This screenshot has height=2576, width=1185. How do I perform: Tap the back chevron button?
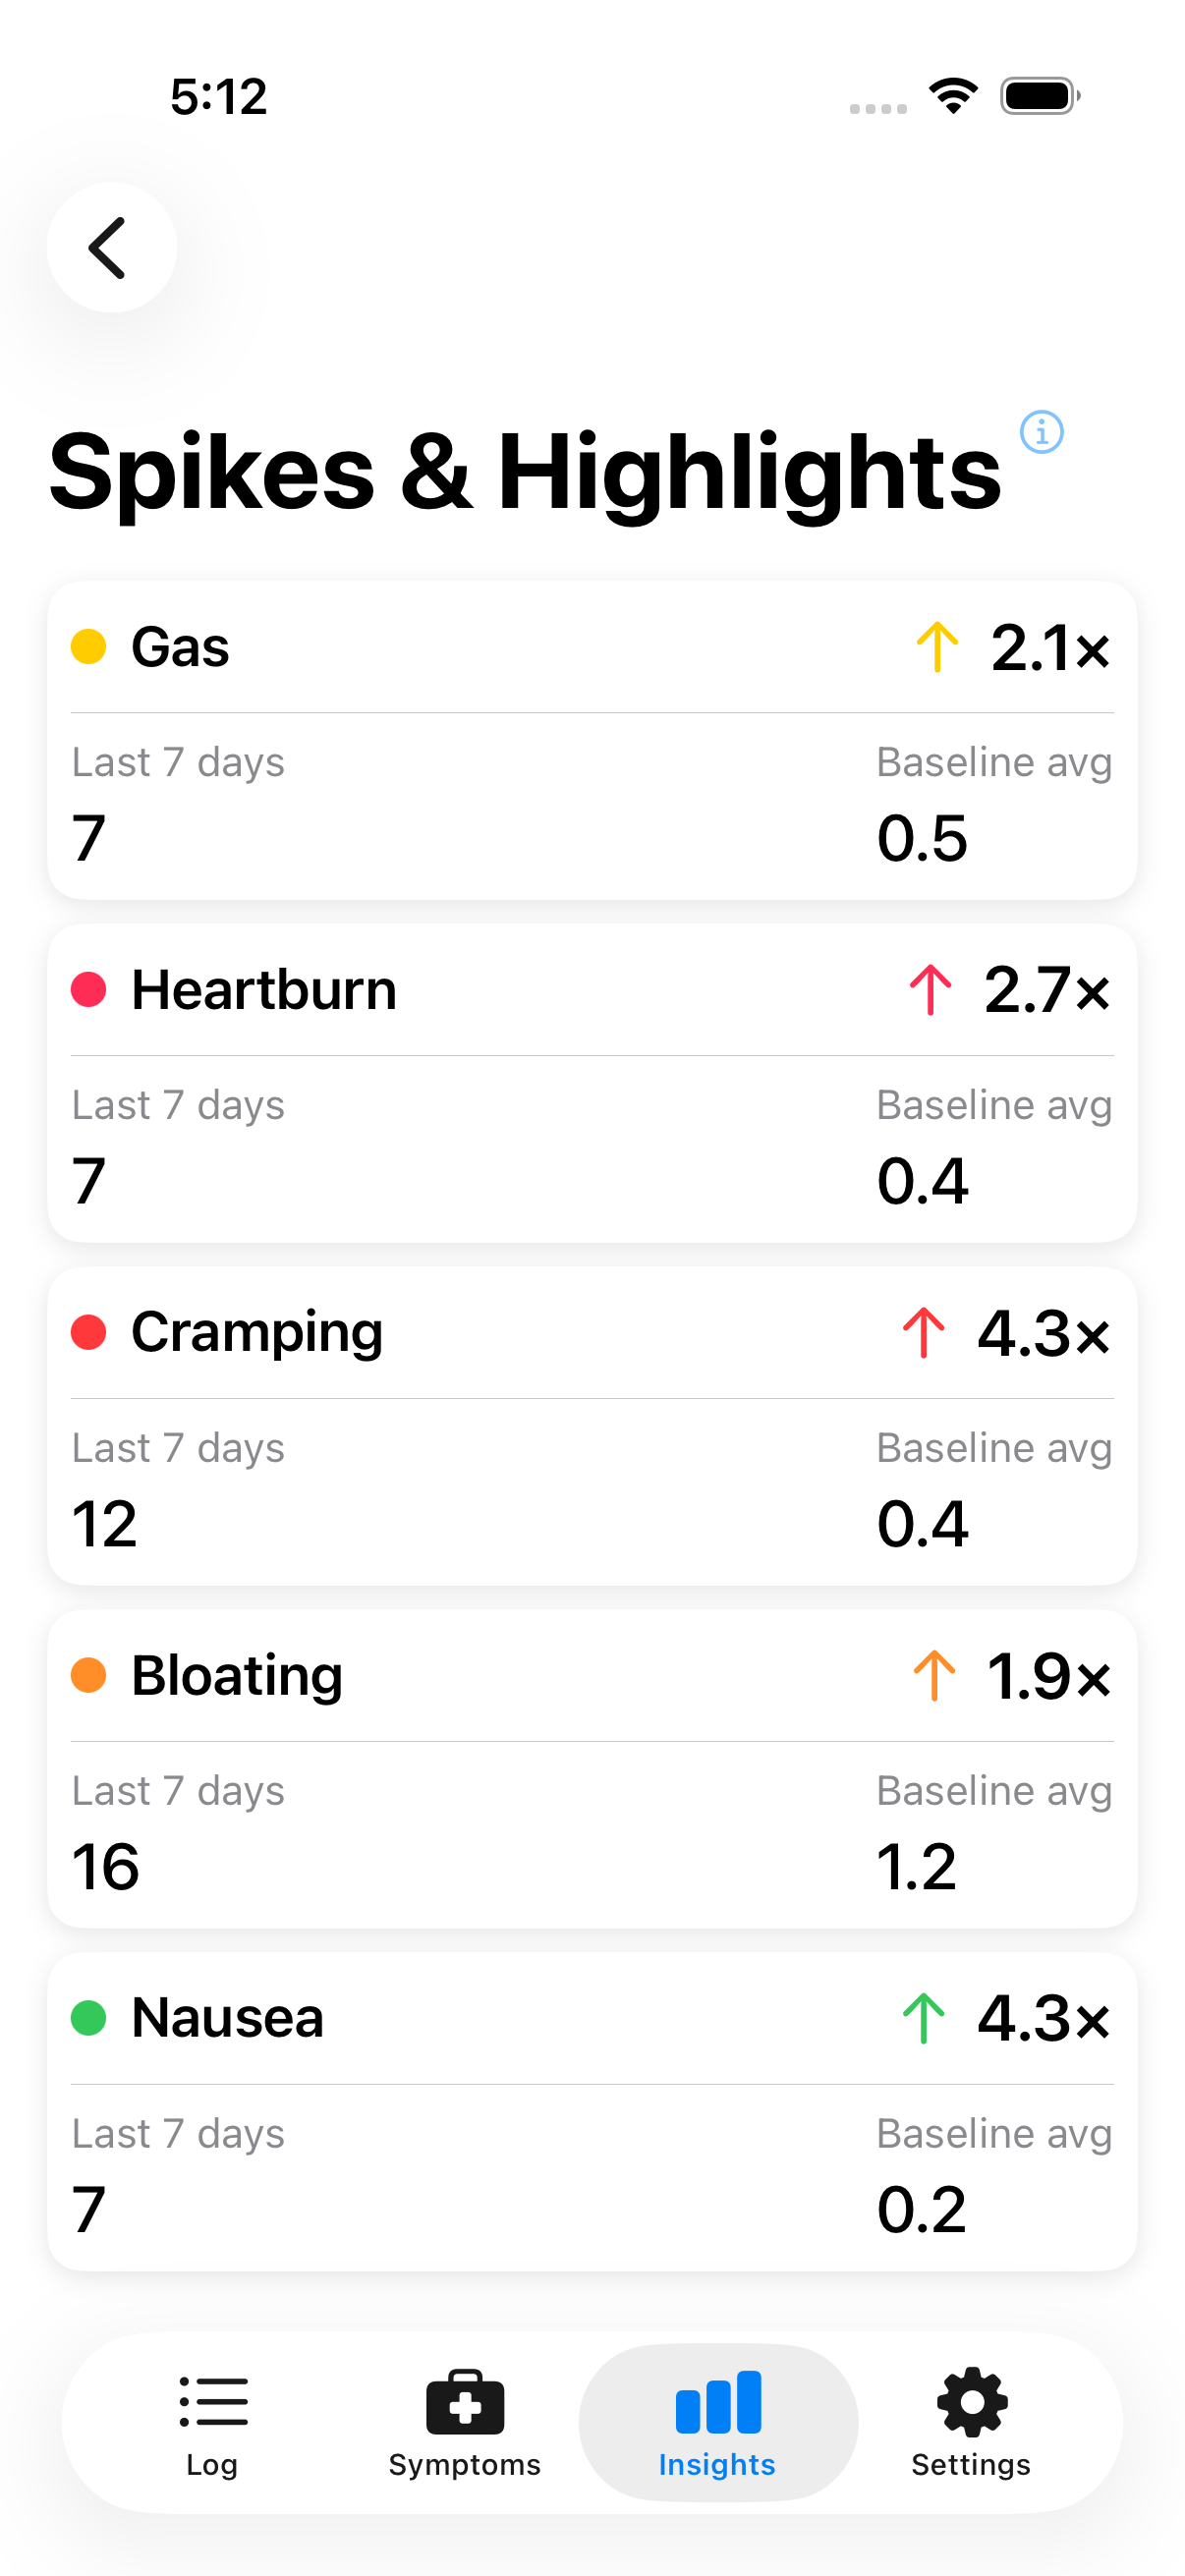point(111,248)
